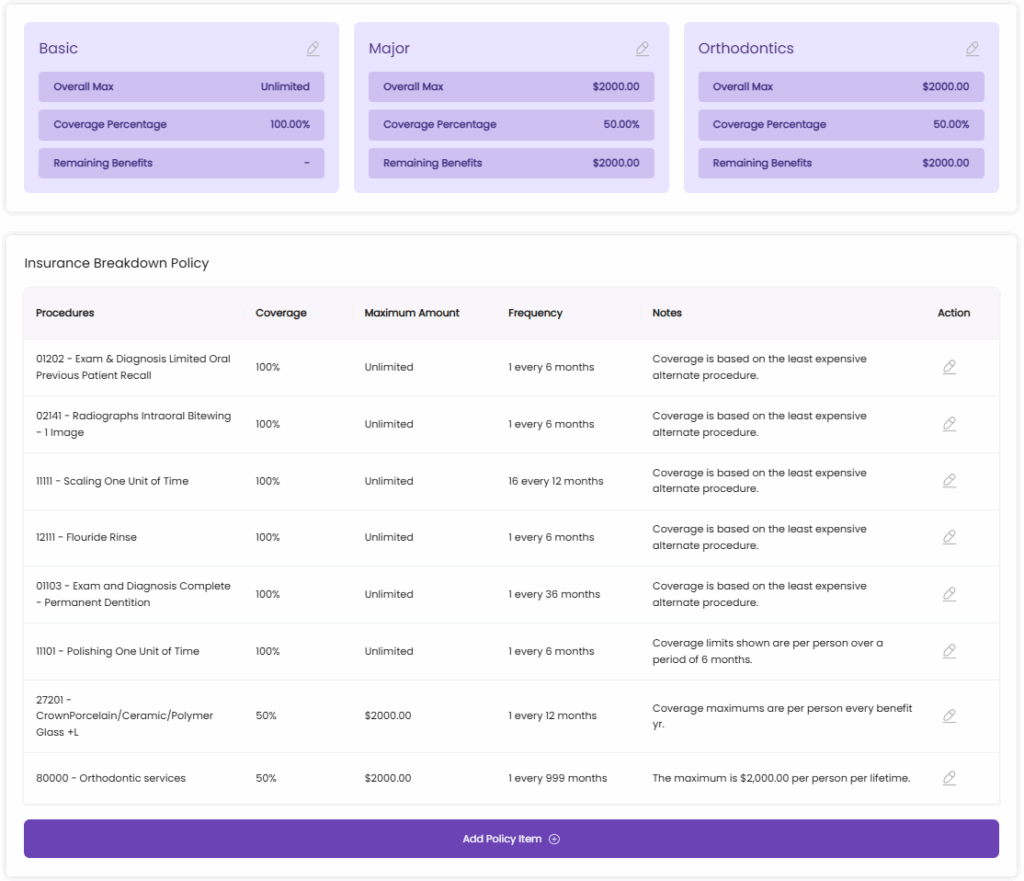Click edit icon for 11111 Scaling
The image size is (1024, 881).
point(949,481)
